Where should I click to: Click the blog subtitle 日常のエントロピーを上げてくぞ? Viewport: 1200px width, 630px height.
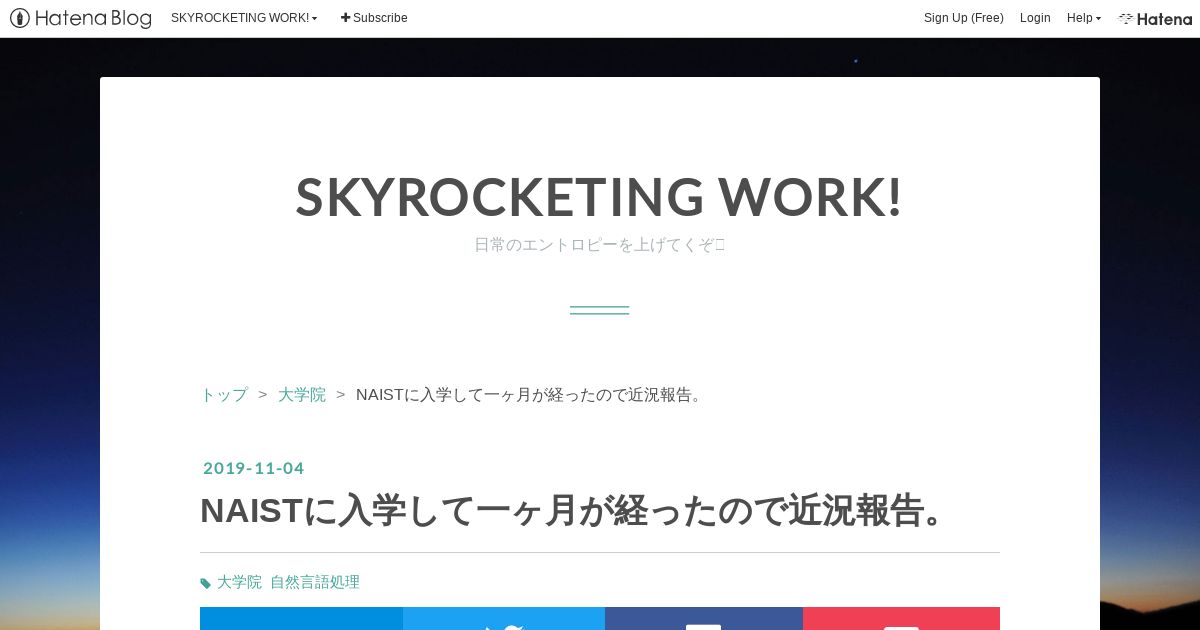click(x=599, y=245)
